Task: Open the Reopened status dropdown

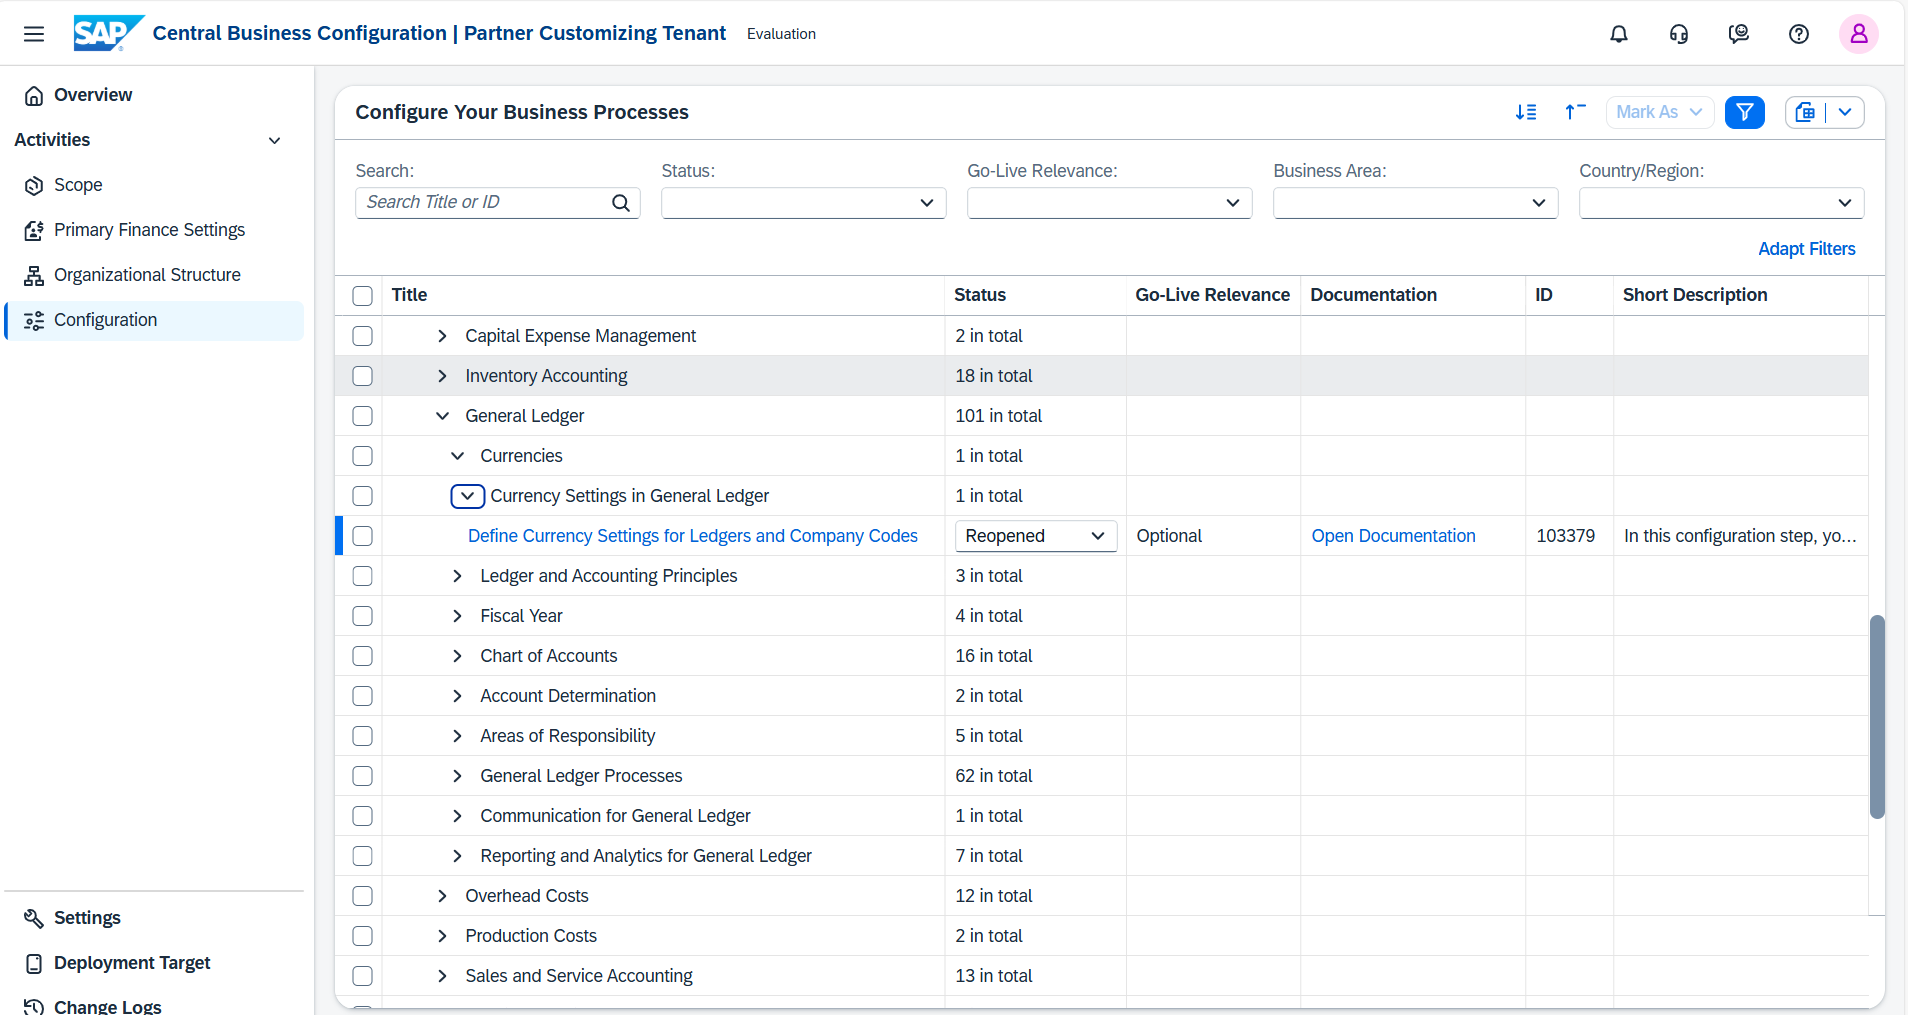Action: click(x=1035, y=536)
